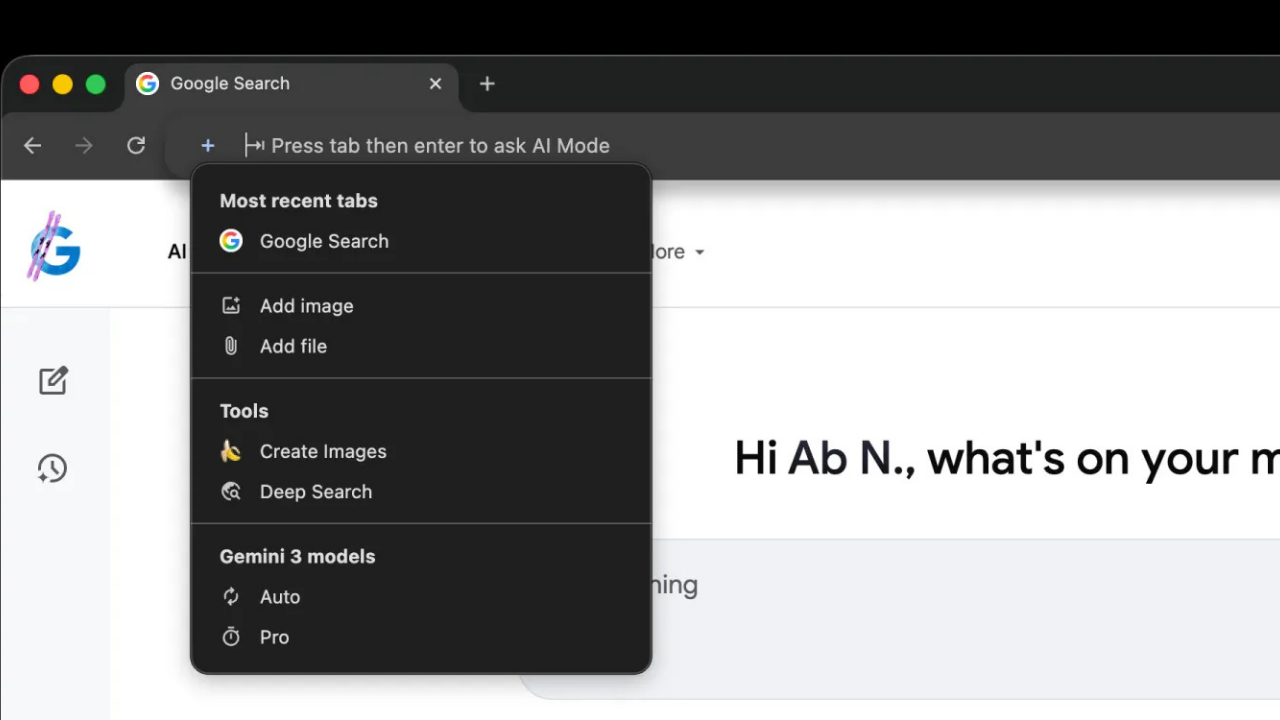Image resolution: width=1280 pixels, height=720 pixels.
Task: Click the Gemini G logo
Action: coord(53,247)
